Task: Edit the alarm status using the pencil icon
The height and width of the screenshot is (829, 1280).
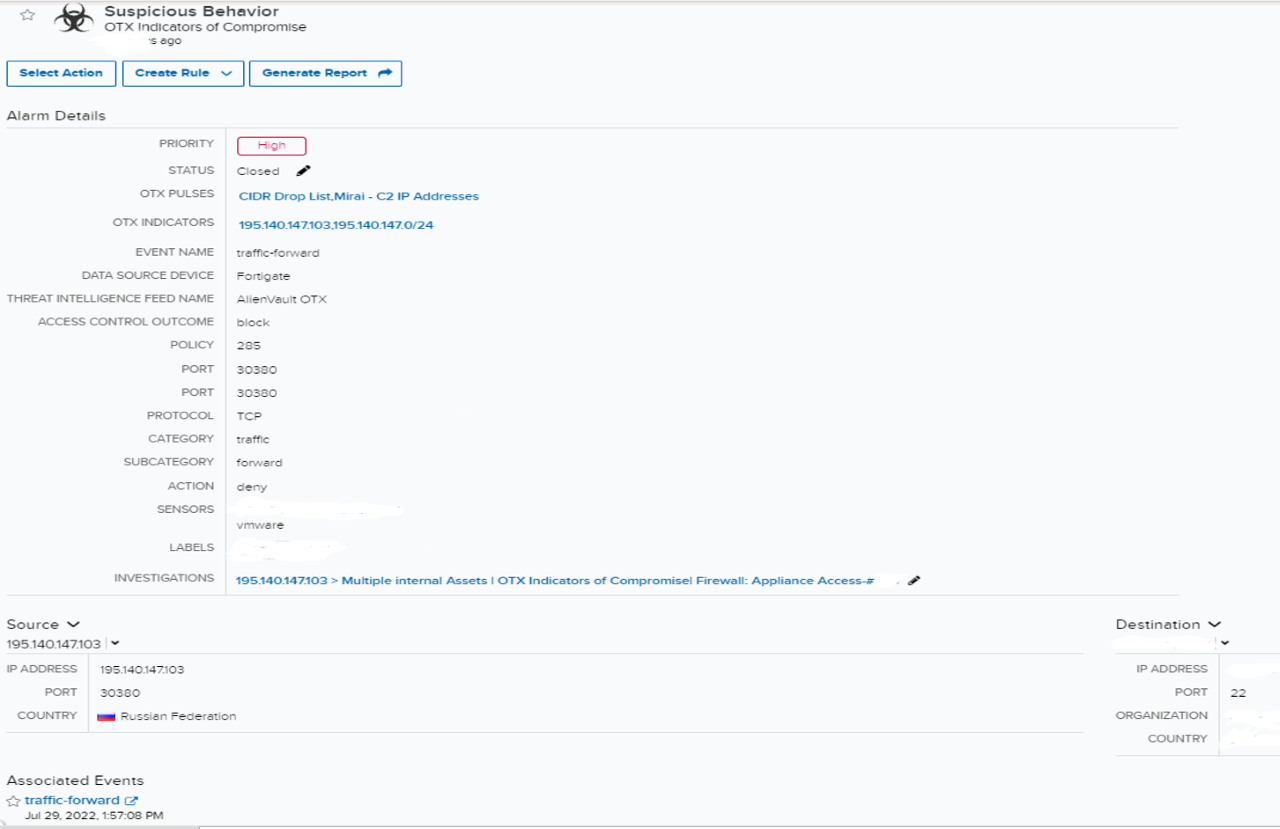Action: coord(302,170)
